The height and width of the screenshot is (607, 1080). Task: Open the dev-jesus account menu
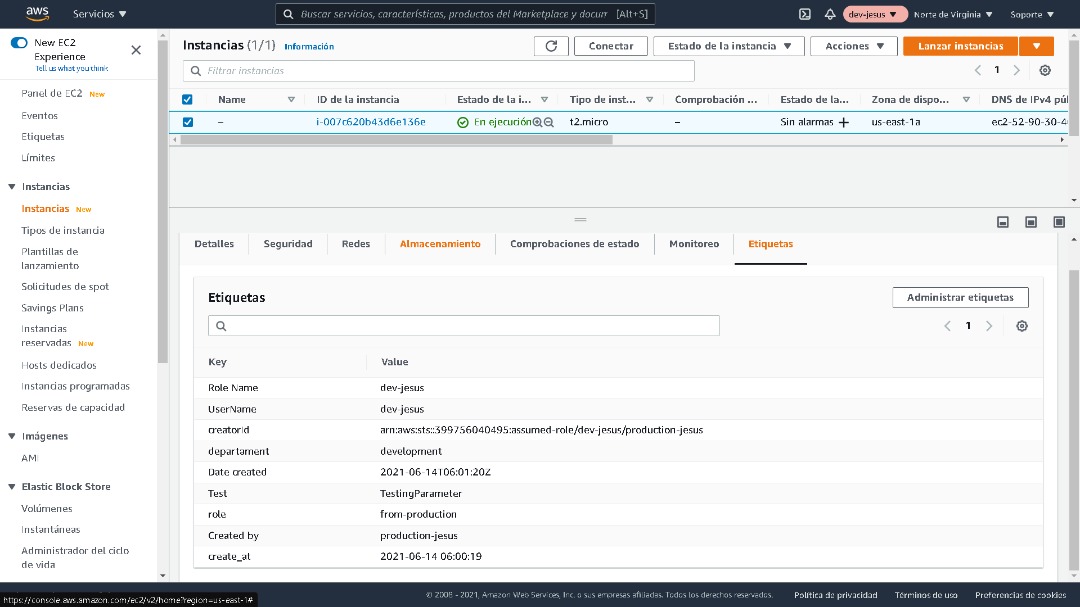(x=873, y=14)
